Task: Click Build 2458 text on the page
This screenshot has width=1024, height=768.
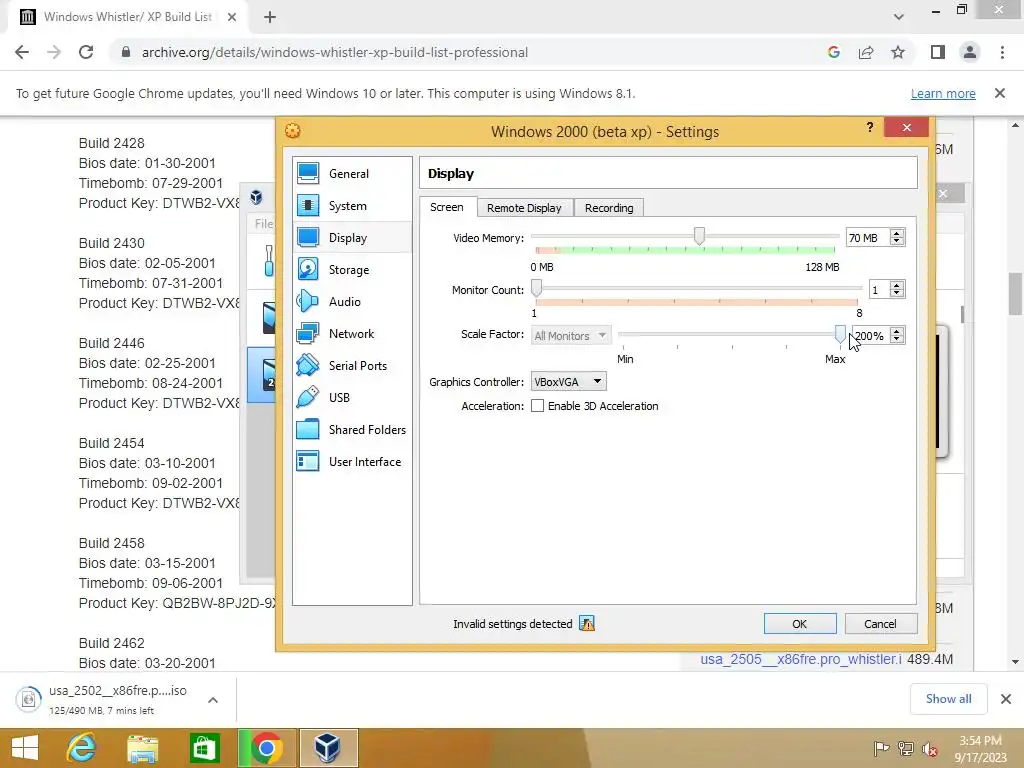Action: [112, 543]
